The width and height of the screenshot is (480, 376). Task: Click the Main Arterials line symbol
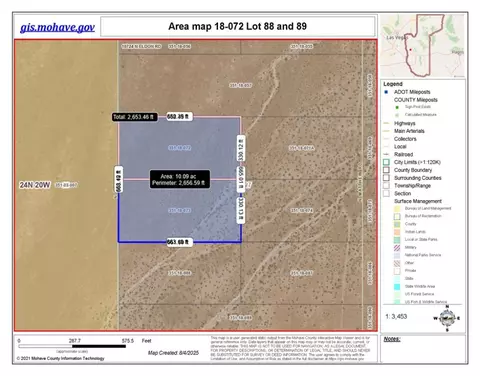coord(387,131)
